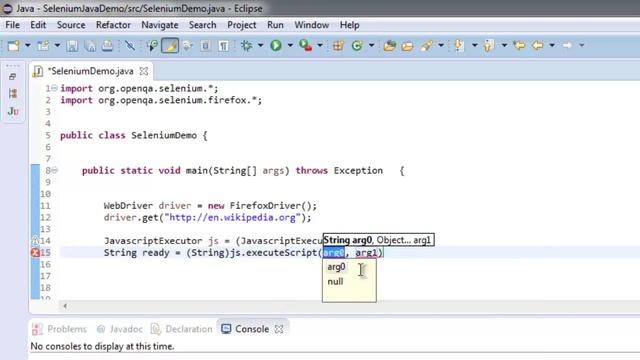Close the Console view tab
The height and width of the screenshot is (360, 640).
click(279, 329)
